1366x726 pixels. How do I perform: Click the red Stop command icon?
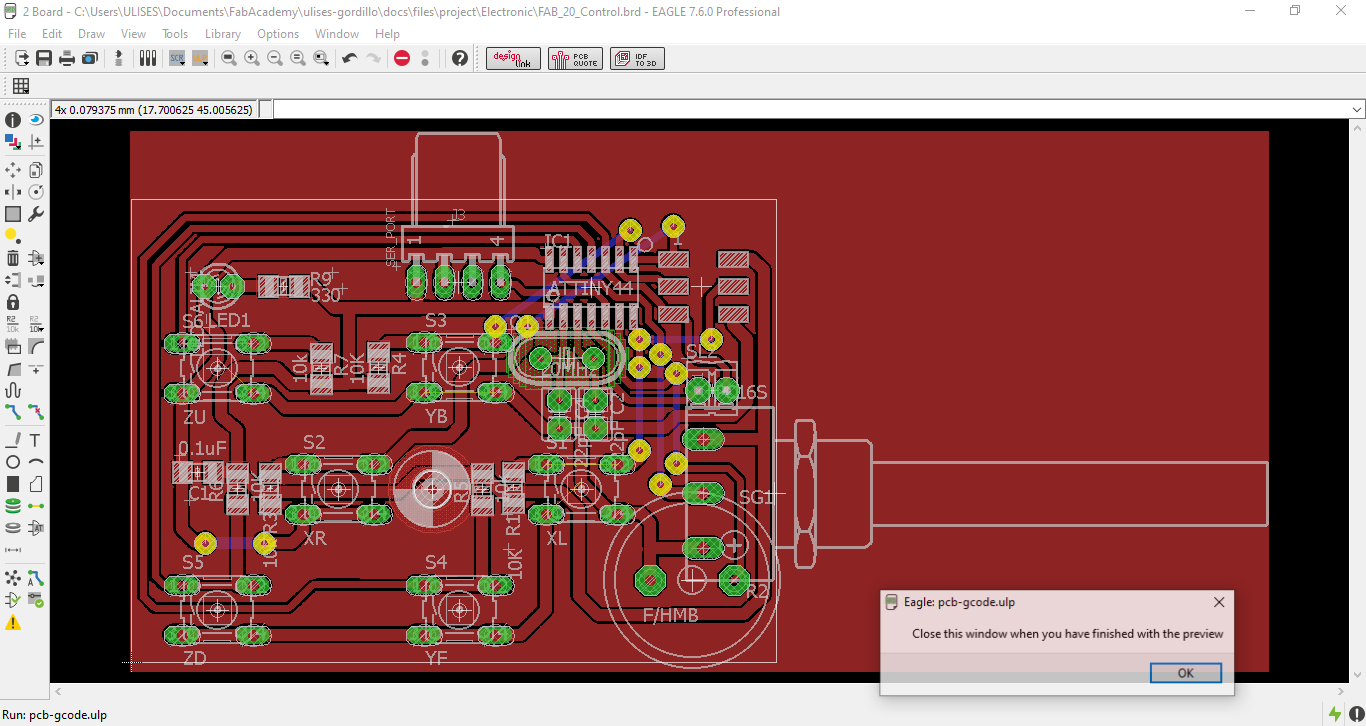[402, 59]
